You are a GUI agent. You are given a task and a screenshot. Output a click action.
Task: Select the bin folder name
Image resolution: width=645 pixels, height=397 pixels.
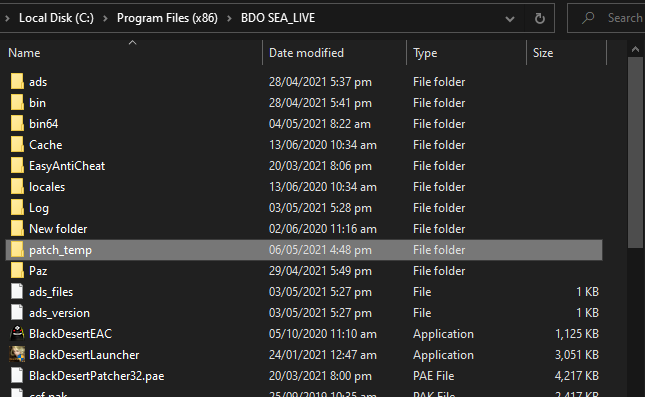(37, 103)
